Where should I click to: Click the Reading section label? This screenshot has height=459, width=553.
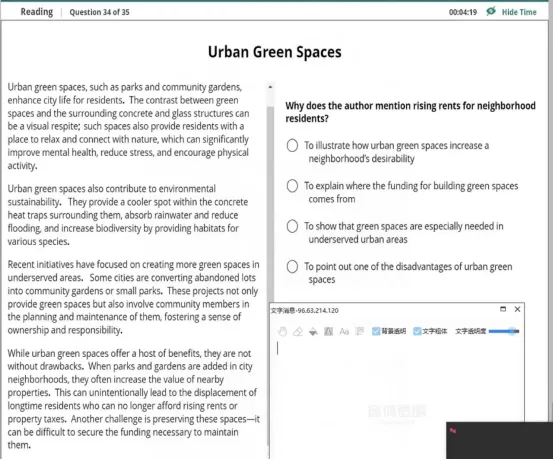pos(37,12)
